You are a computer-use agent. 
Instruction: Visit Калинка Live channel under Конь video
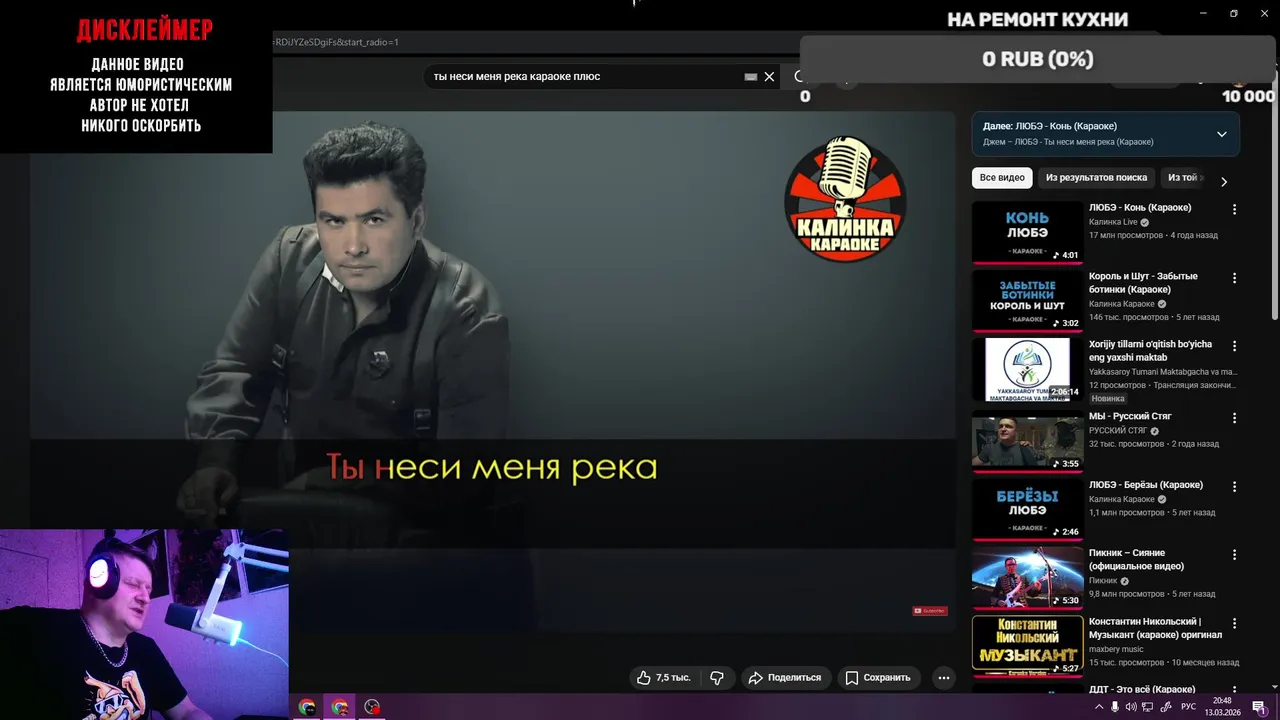tap(1113, 222)
